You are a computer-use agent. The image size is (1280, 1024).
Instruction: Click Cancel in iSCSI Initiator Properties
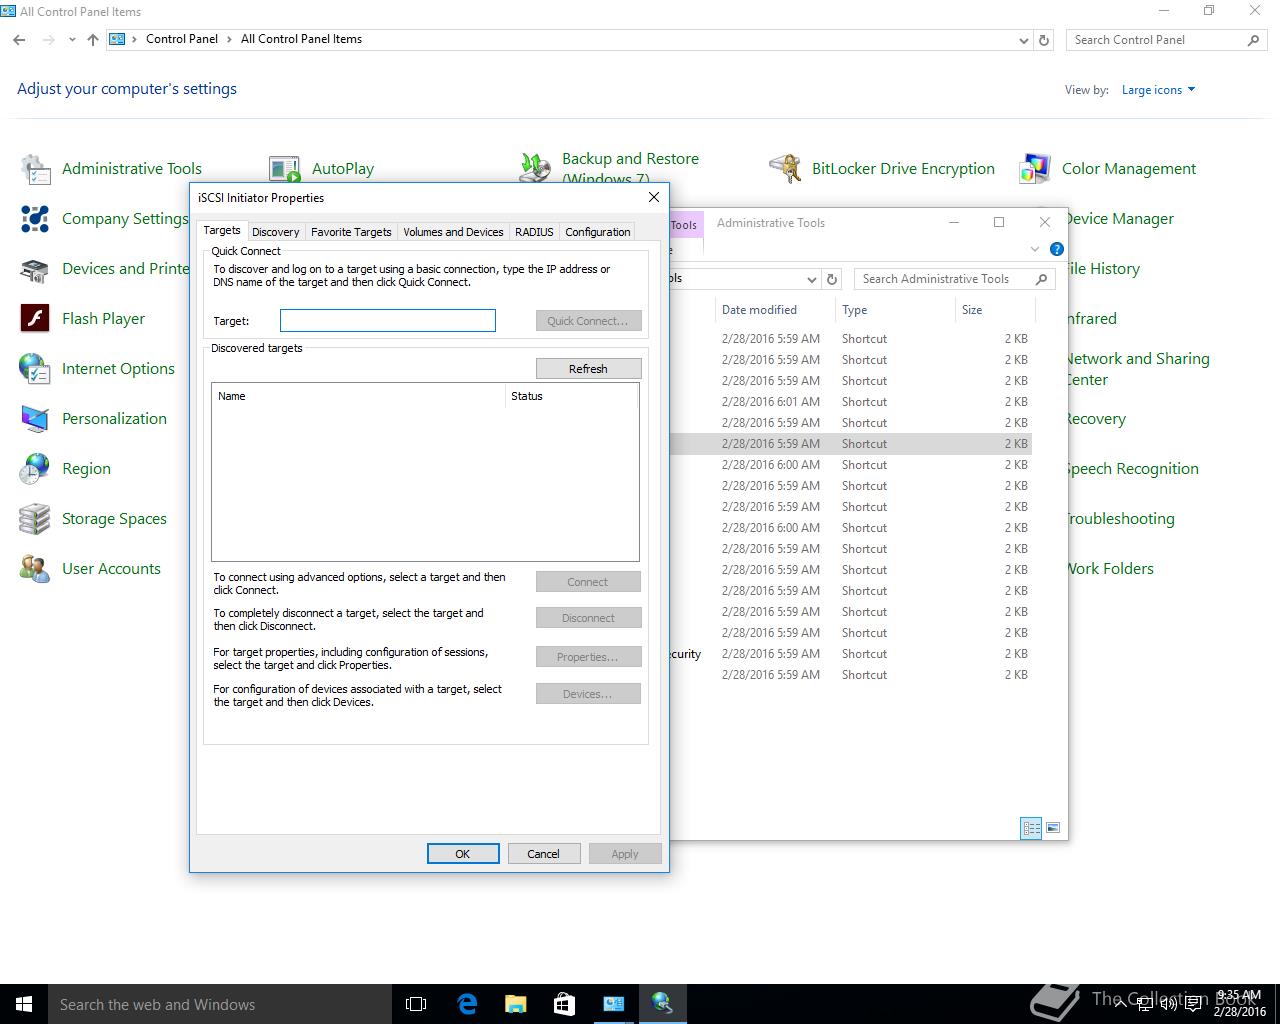click(543, 854)
